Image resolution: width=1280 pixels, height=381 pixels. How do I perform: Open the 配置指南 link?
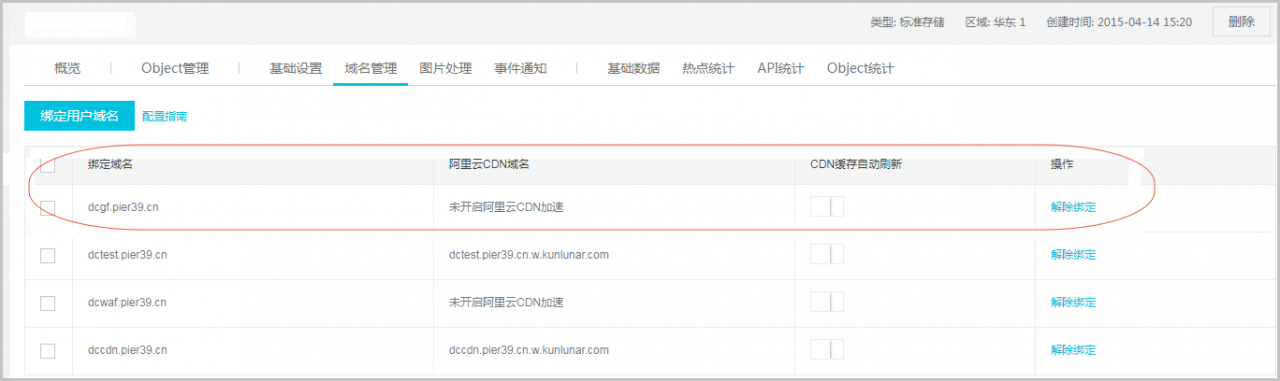(x=164, y=116)
